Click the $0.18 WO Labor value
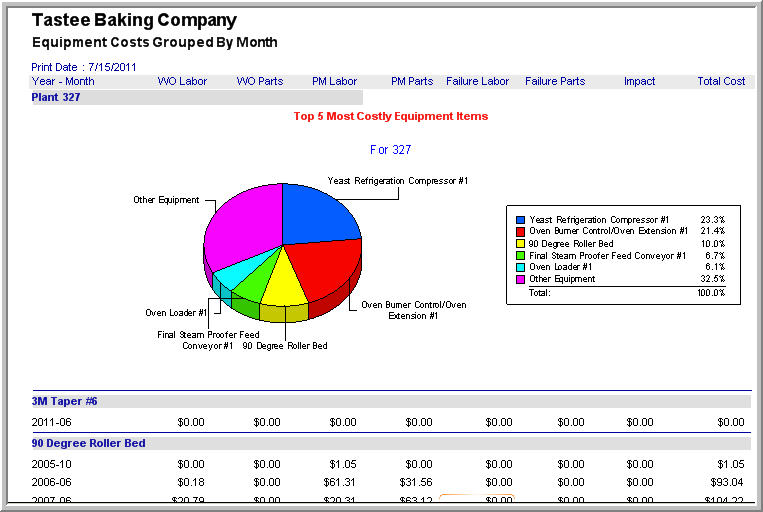 (191, 482)
